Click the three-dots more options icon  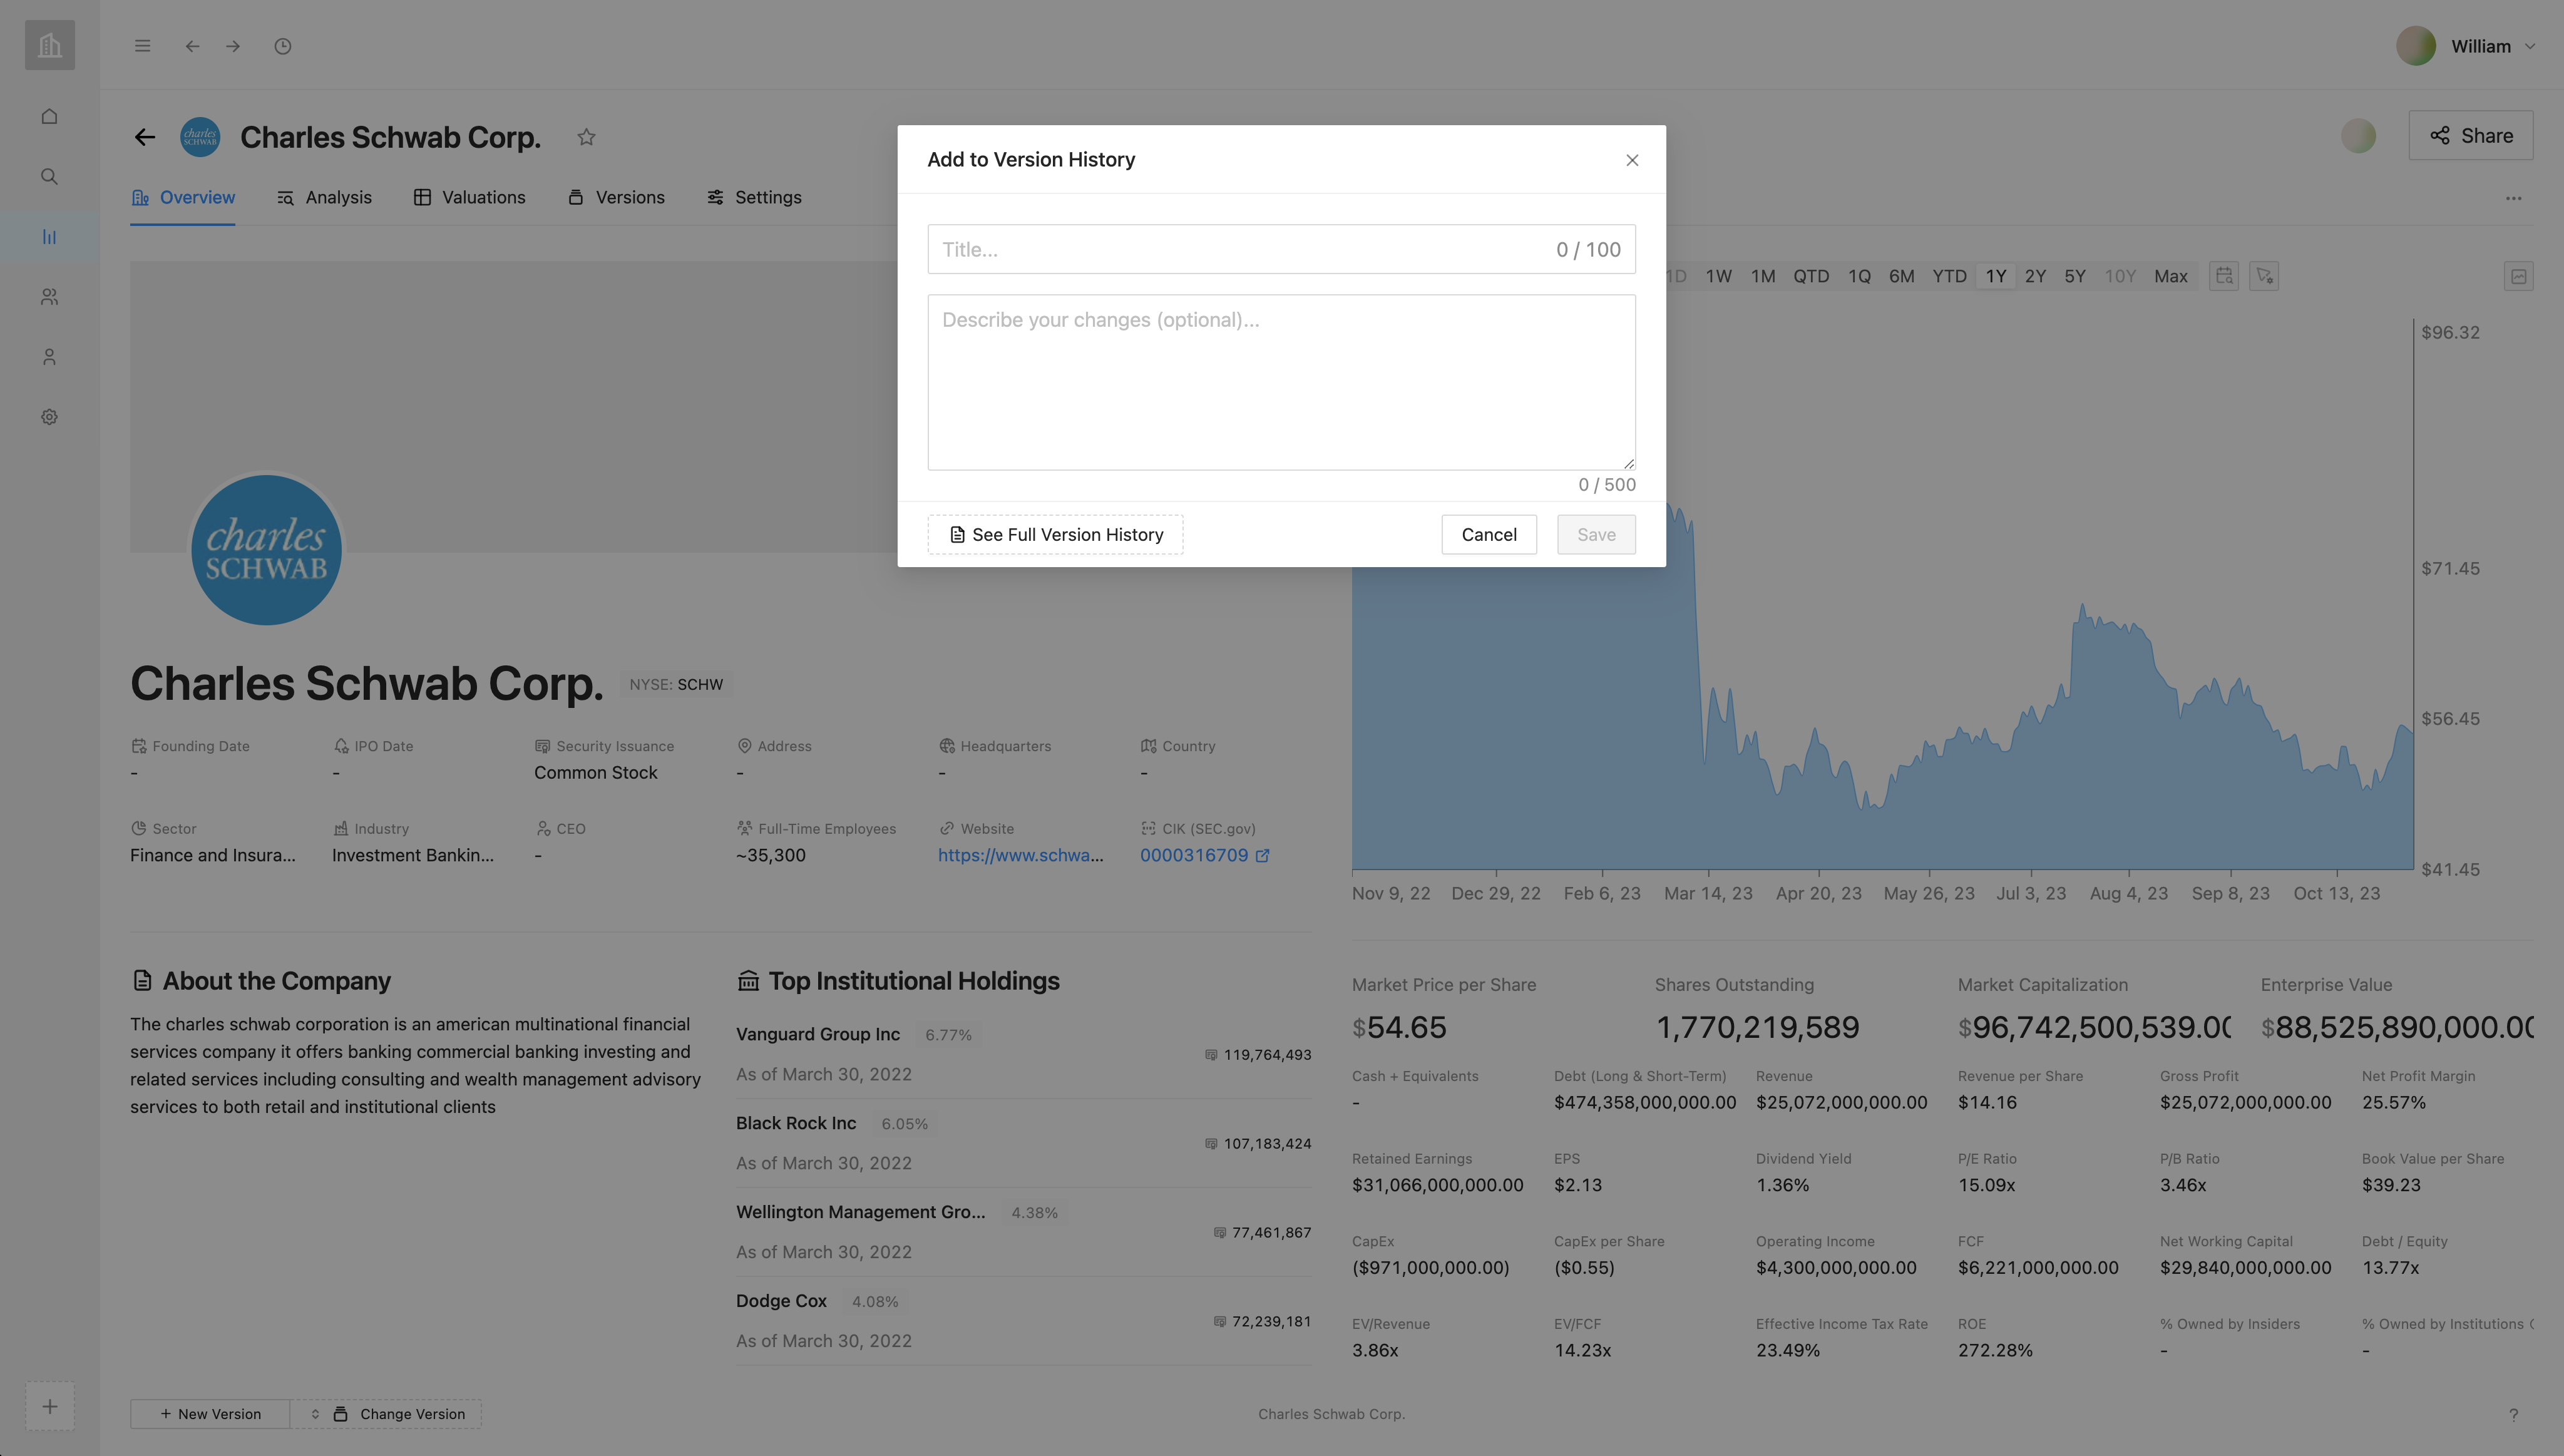click(x=2513, y=198)
